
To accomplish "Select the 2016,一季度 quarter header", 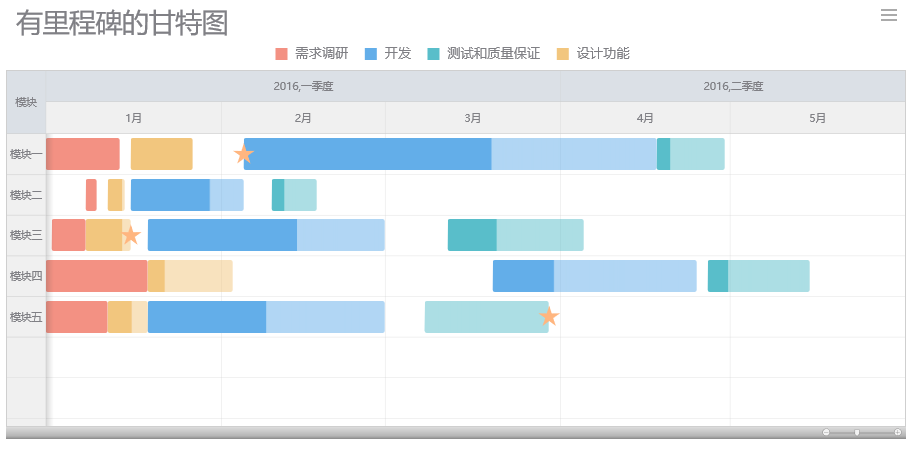I will [303, 86].
